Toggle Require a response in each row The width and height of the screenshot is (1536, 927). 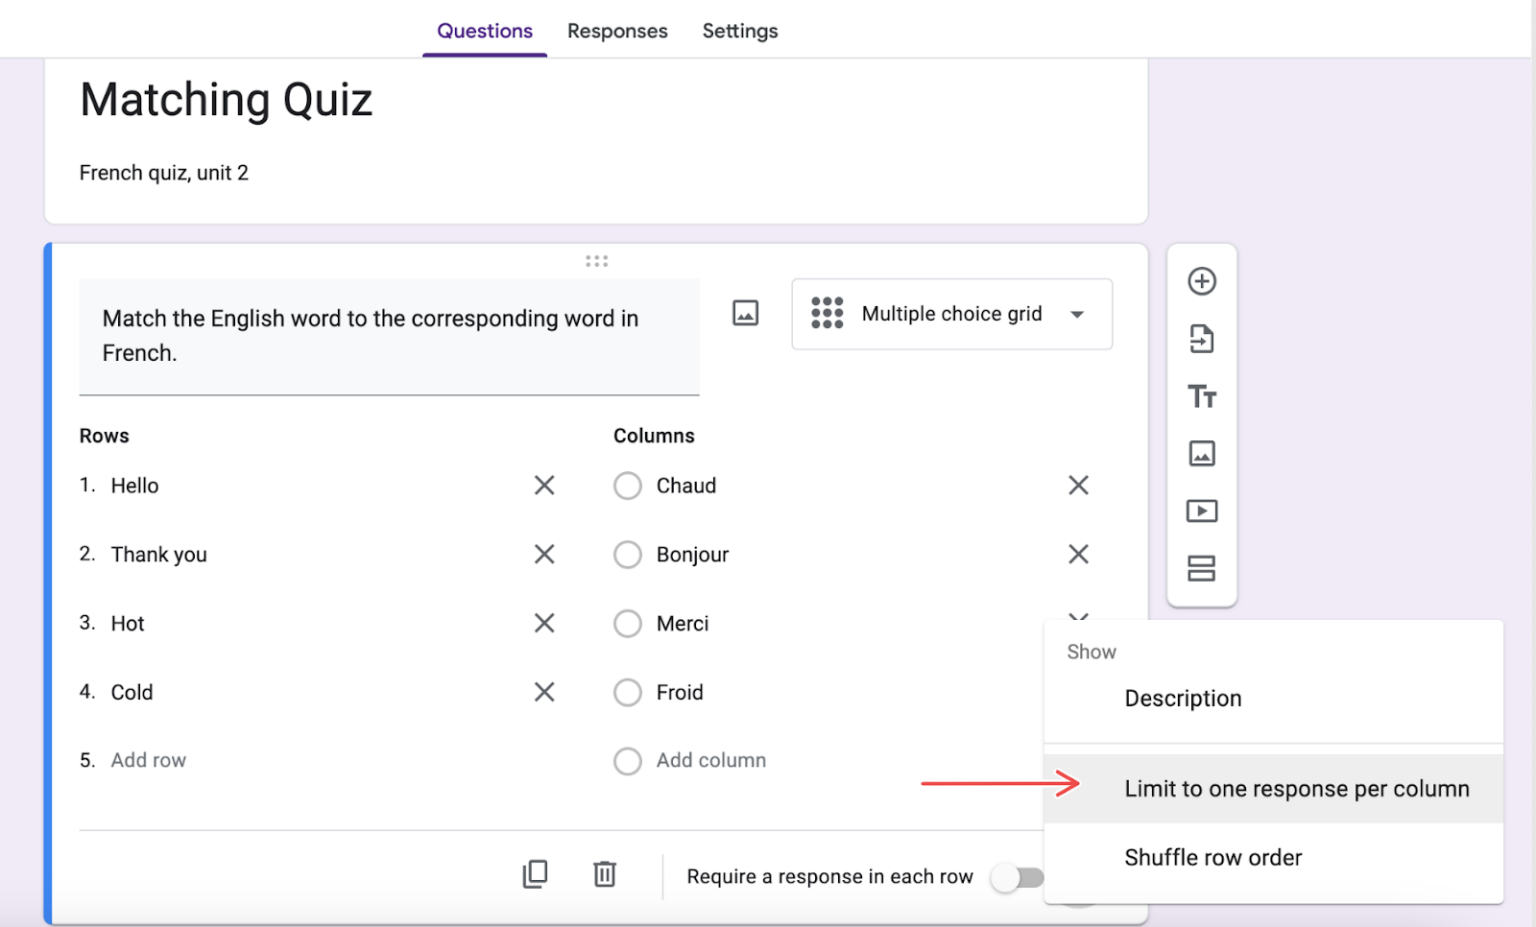pyautogui.click(x=1017, y=876)
